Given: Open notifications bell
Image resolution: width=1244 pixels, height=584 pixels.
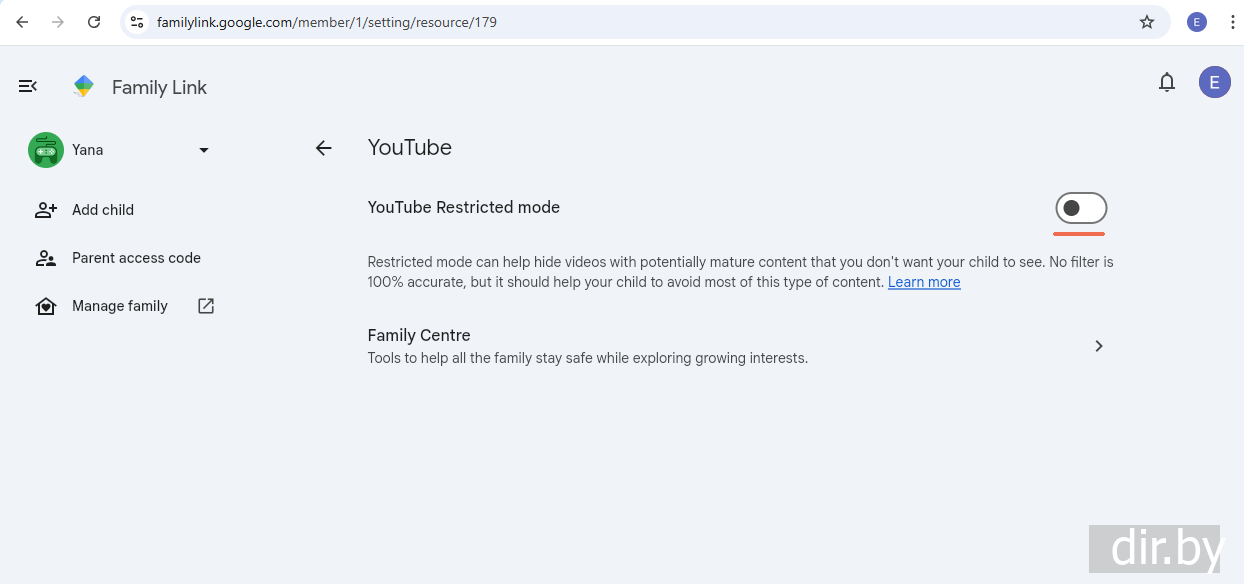Looking at the screenshot, I should [1166, 83].
